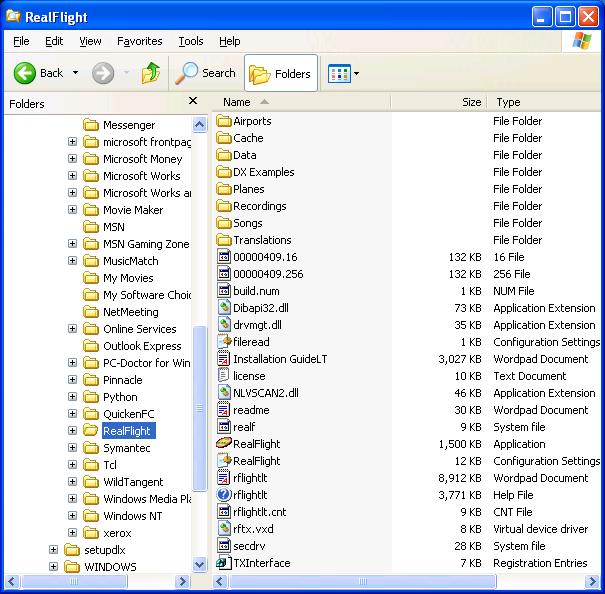Select the Data folder name
Image resolution: width=605 pixels, height=594 pixels.
coord(245,155)
